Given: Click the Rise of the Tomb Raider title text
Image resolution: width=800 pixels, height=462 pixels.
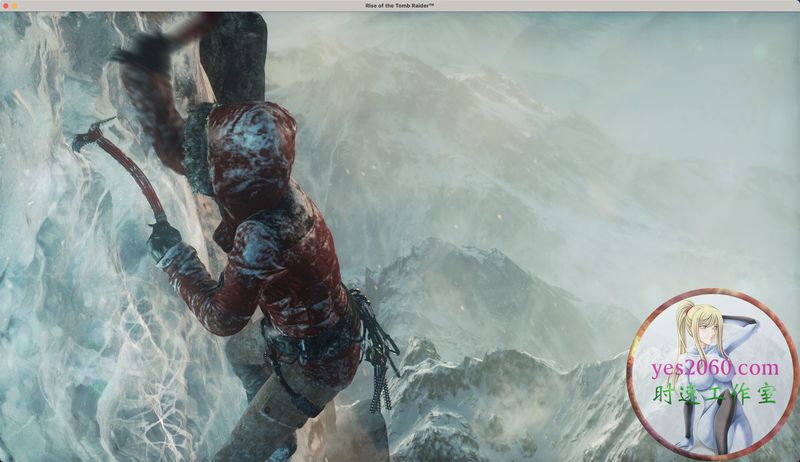Looking at the screenshot, I should pos(400,6).
